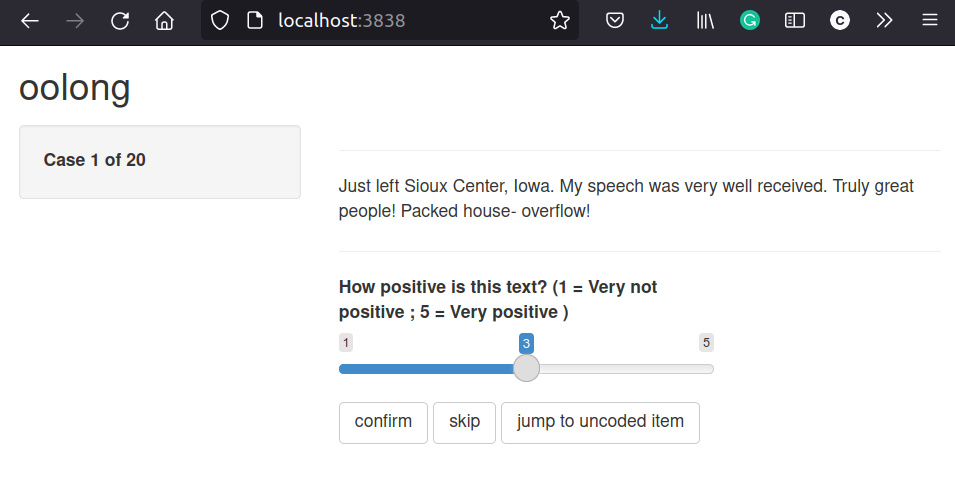955x498 pixels.
Task: Bookmark this page with the star icon
Action: click(560, 21)
